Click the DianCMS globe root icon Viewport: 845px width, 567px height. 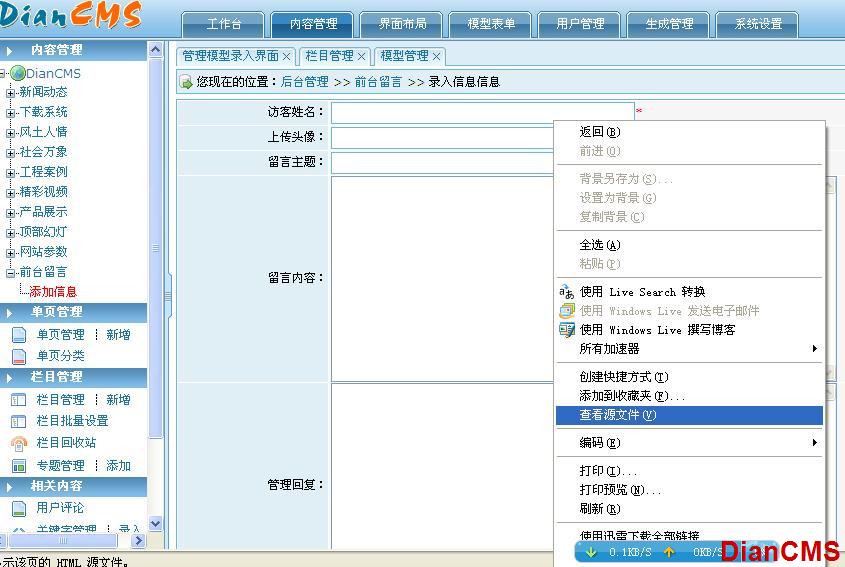[17, 73]
